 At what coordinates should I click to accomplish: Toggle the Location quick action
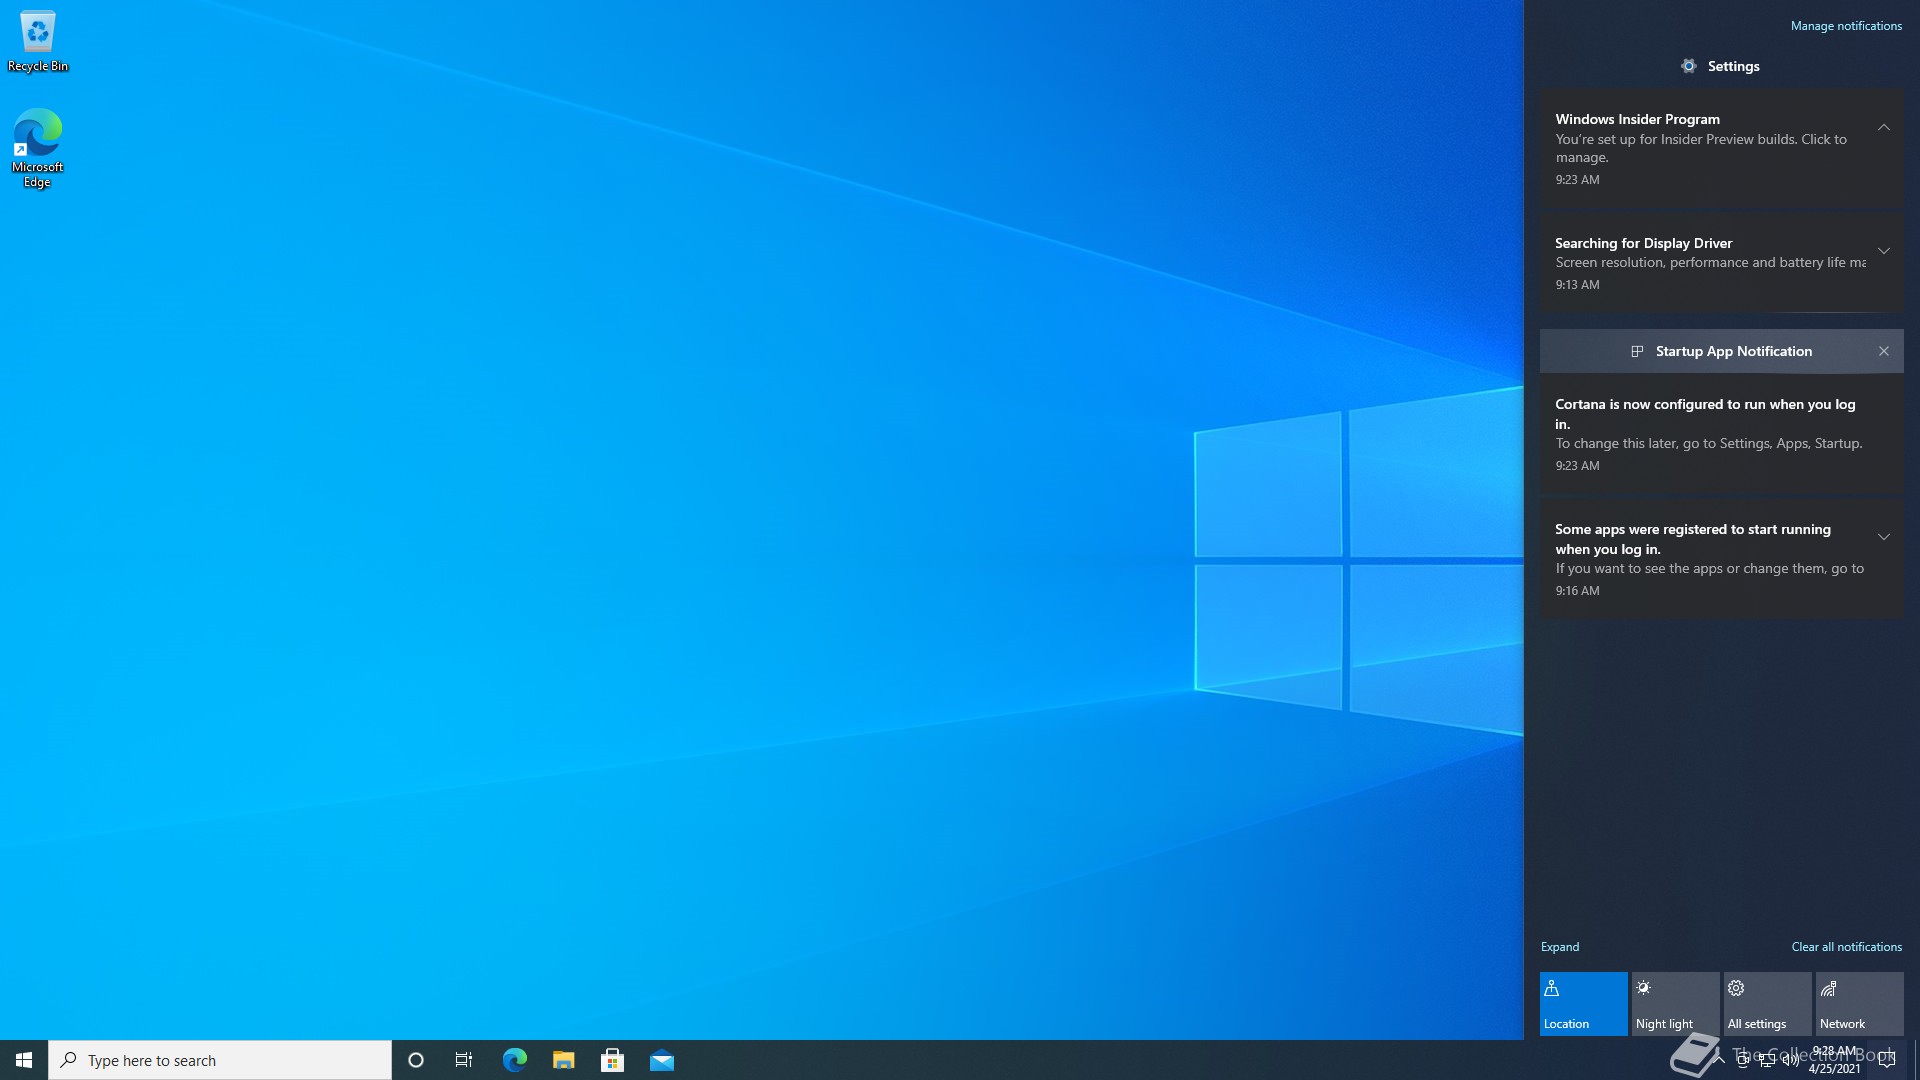click(1583, 1004)
